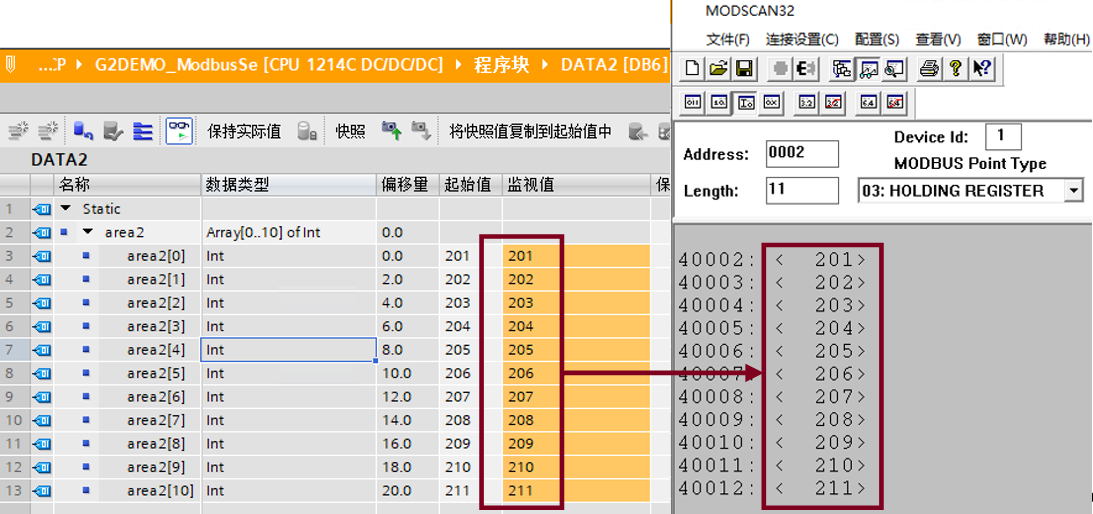Click the Length input field showing 11
1093x514 pixels.
click(x=802, y=190)
